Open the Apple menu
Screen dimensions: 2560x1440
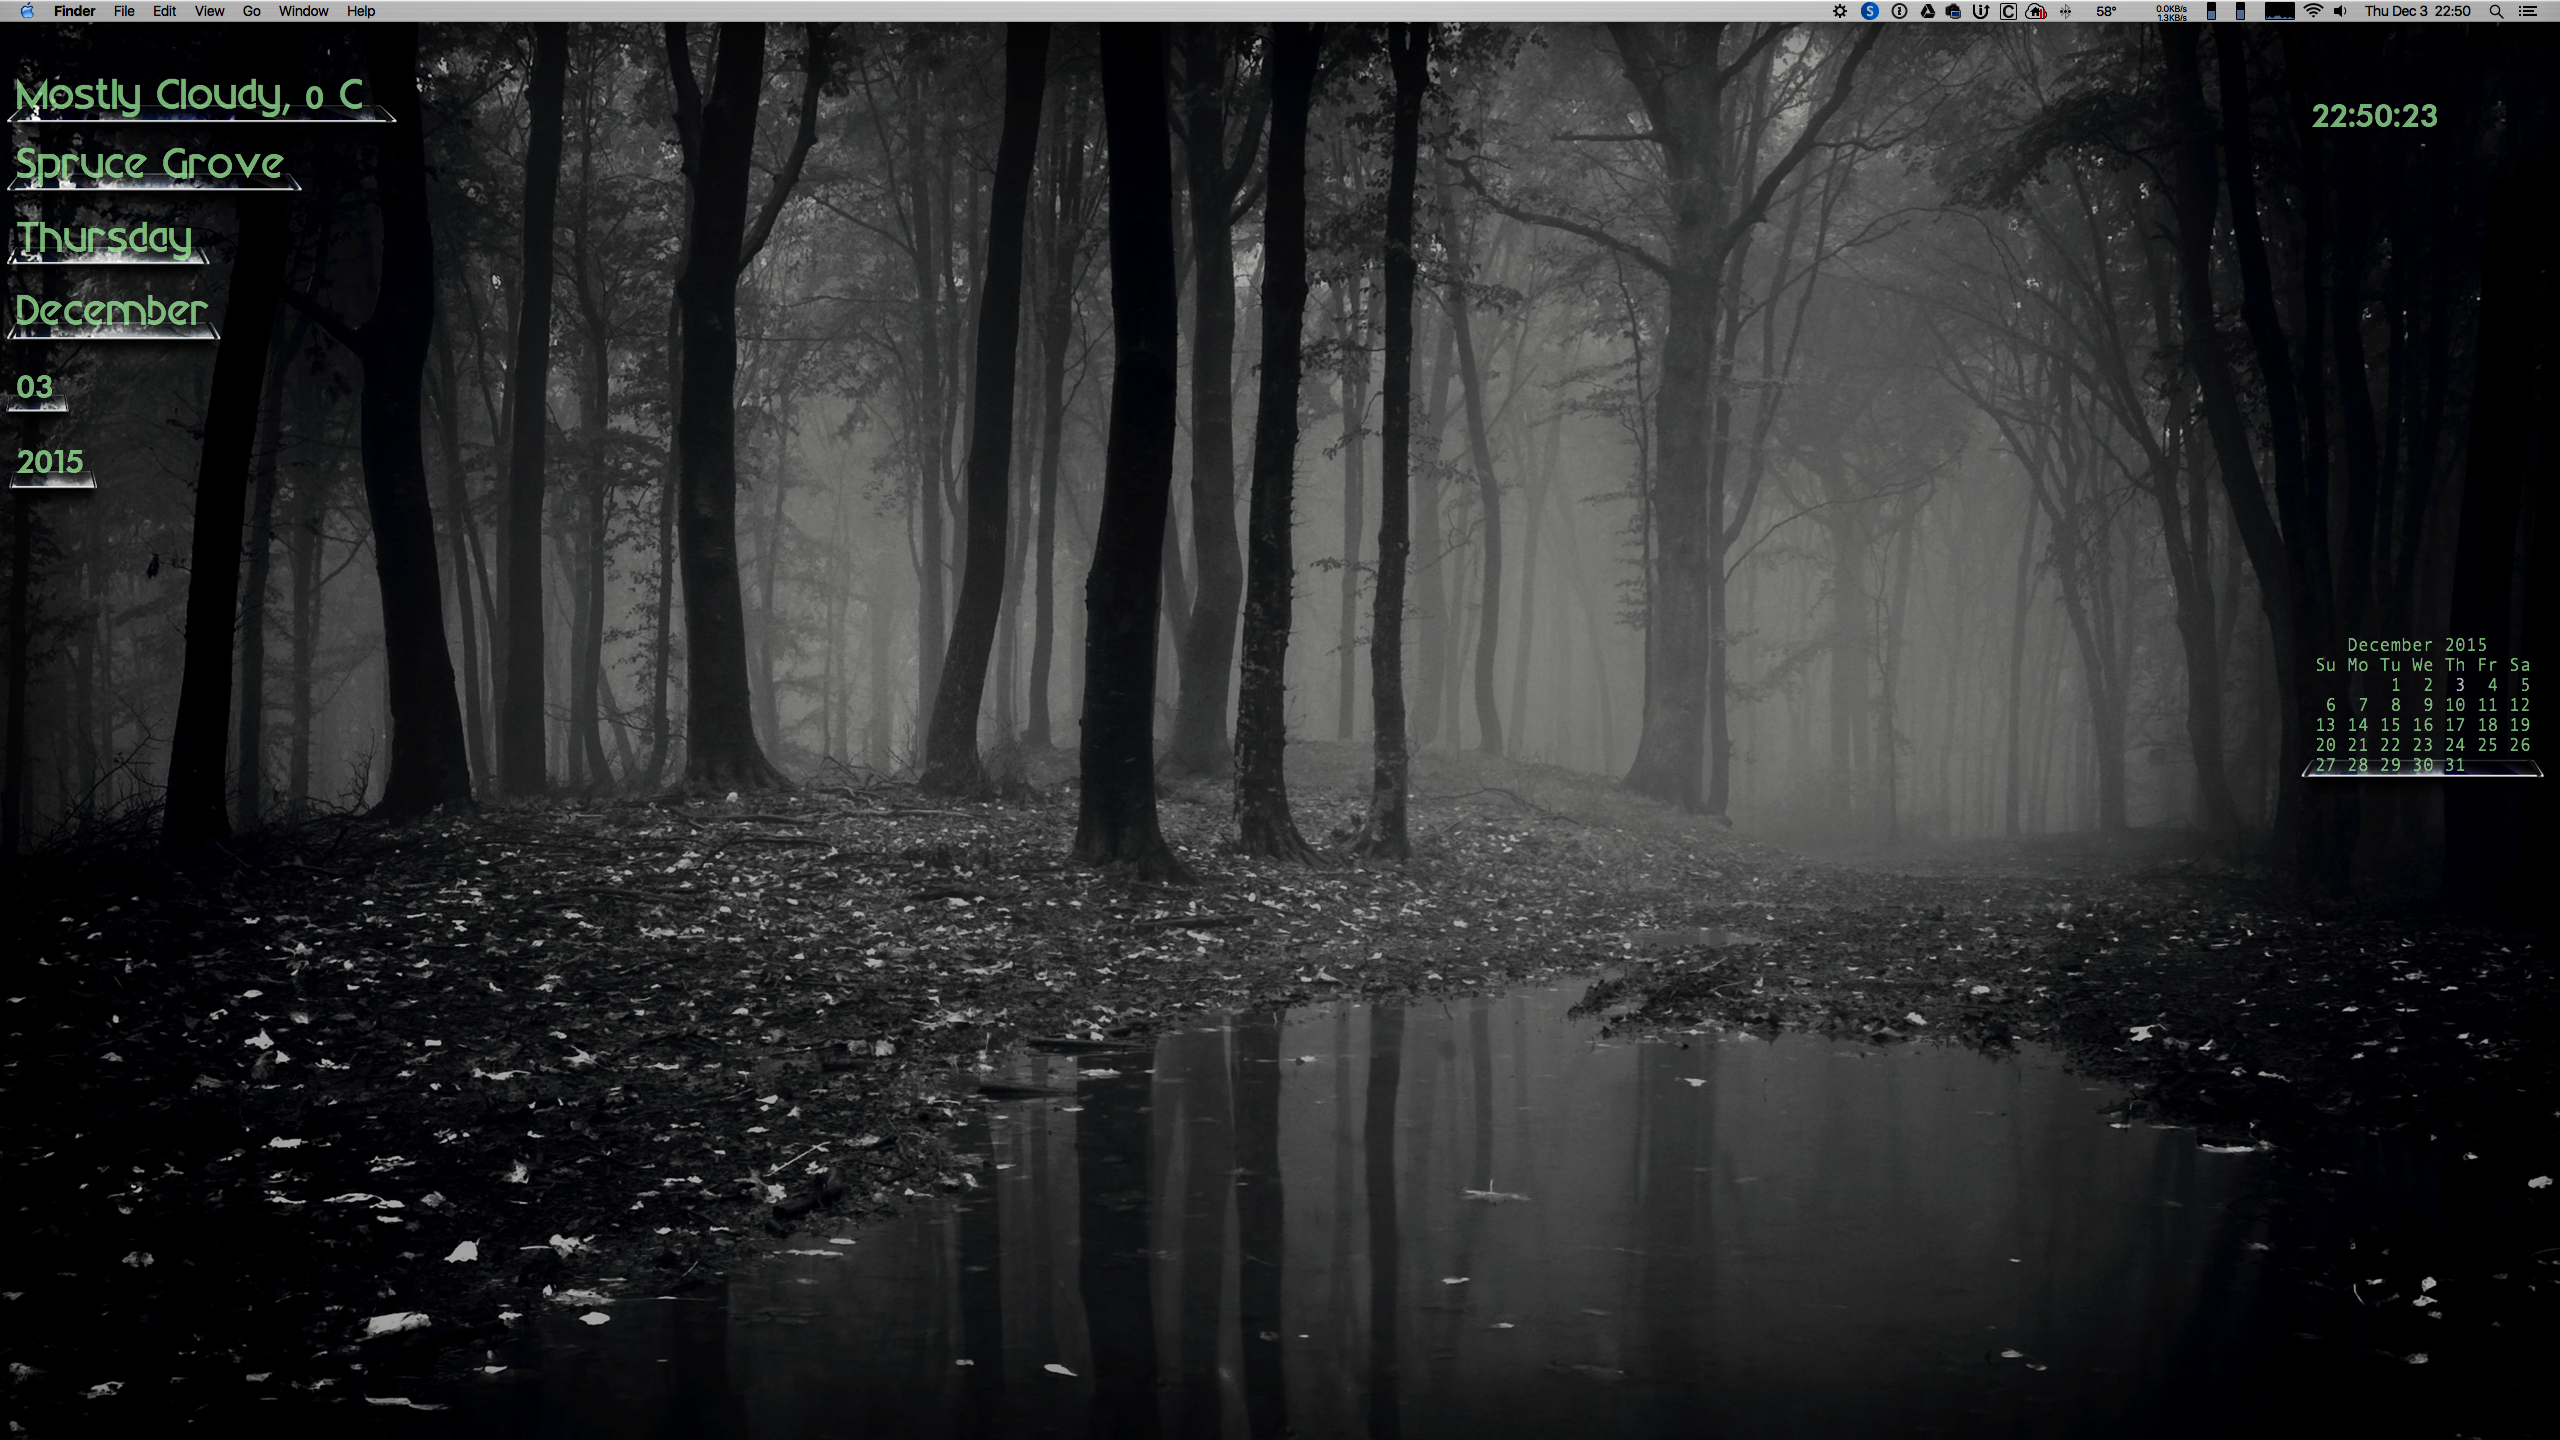coord(27,11)
